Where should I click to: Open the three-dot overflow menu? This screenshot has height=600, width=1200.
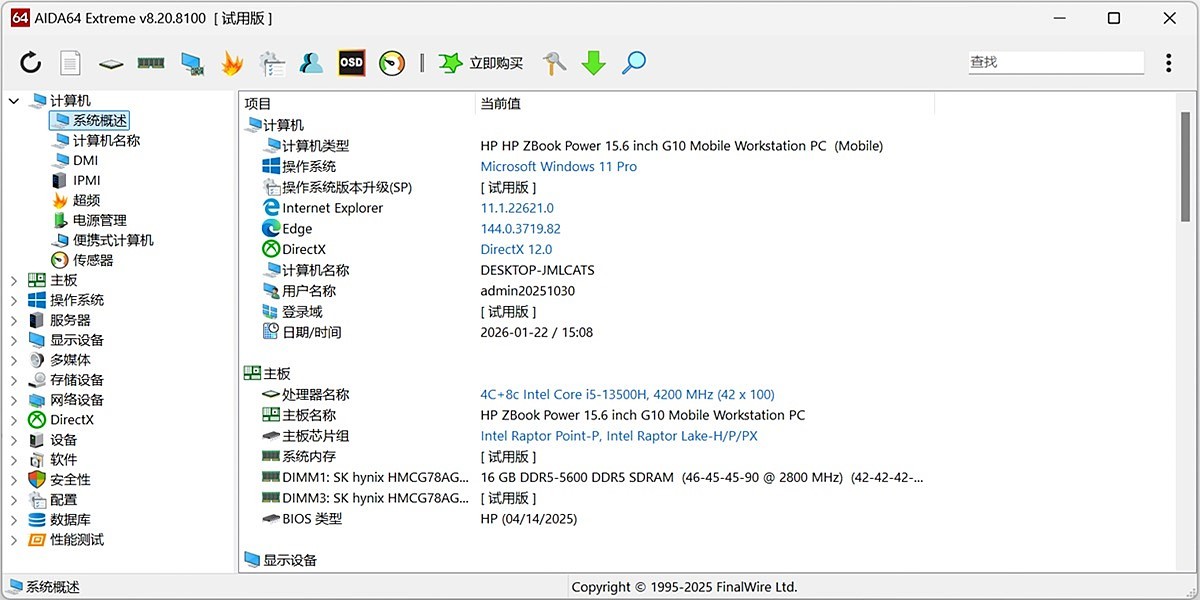1168,62
